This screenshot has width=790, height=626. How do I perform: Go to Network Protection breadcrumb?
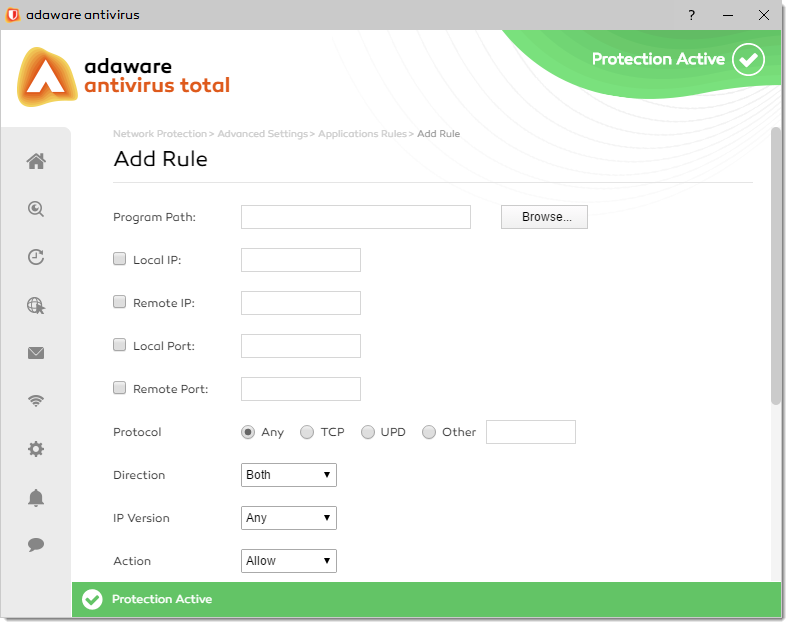pos(160,134)
